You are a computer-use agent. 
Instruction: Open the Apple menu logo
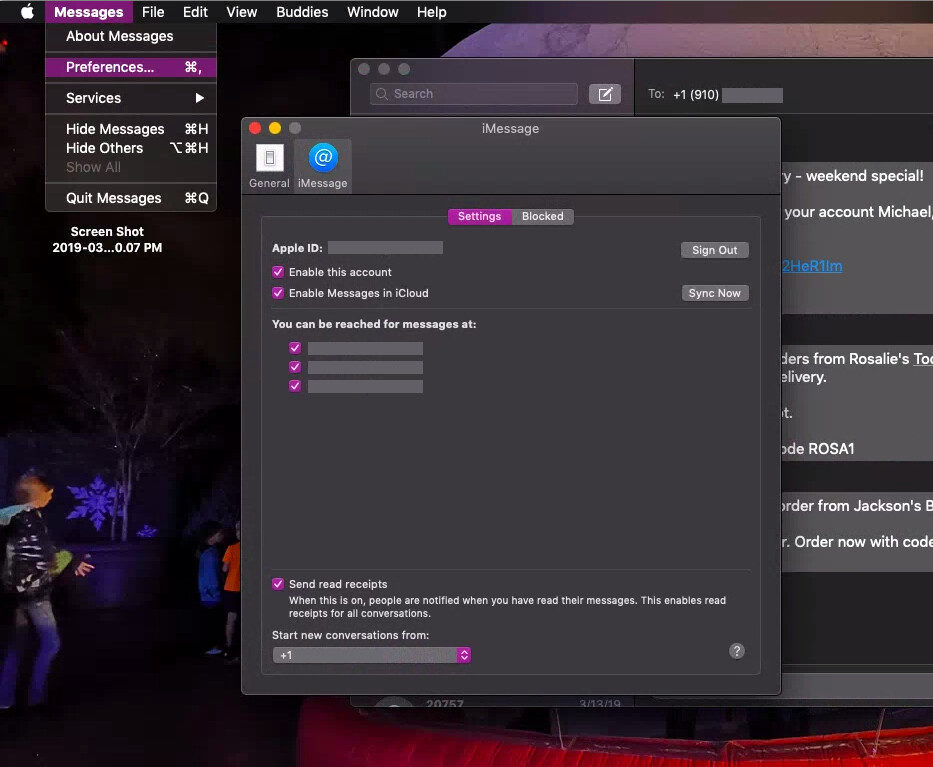(x=27, y=12)
